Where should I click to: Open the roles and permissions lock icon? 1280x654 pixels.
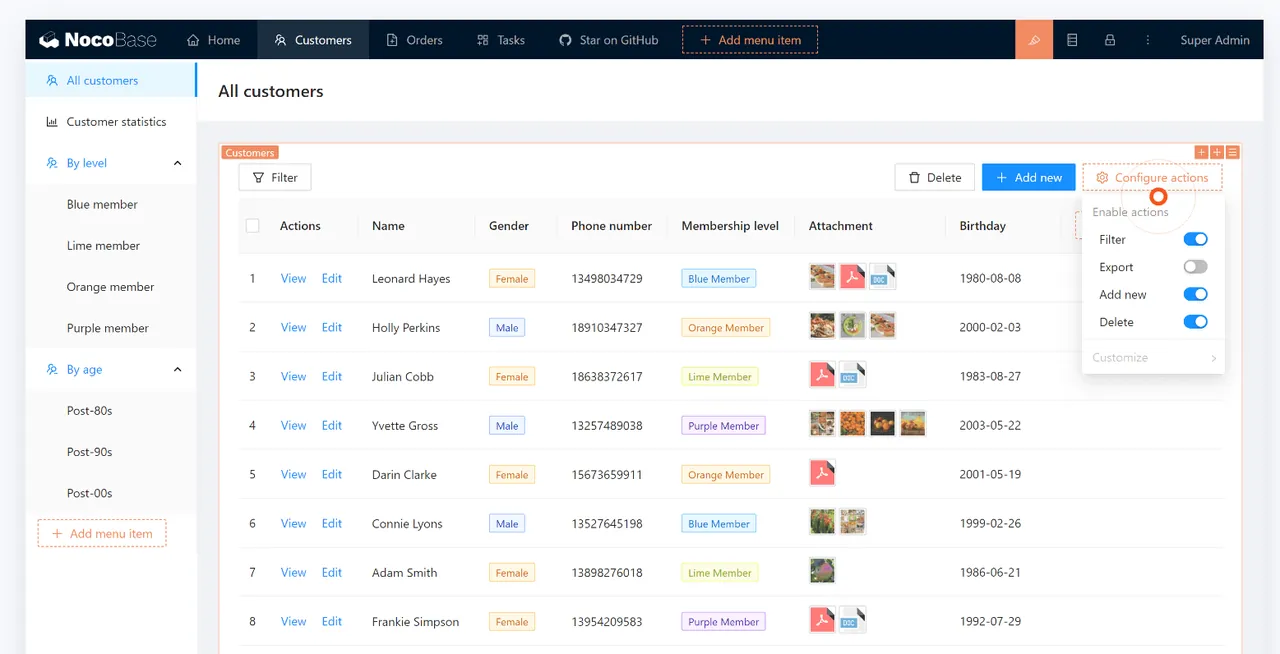coord(1110,40)
